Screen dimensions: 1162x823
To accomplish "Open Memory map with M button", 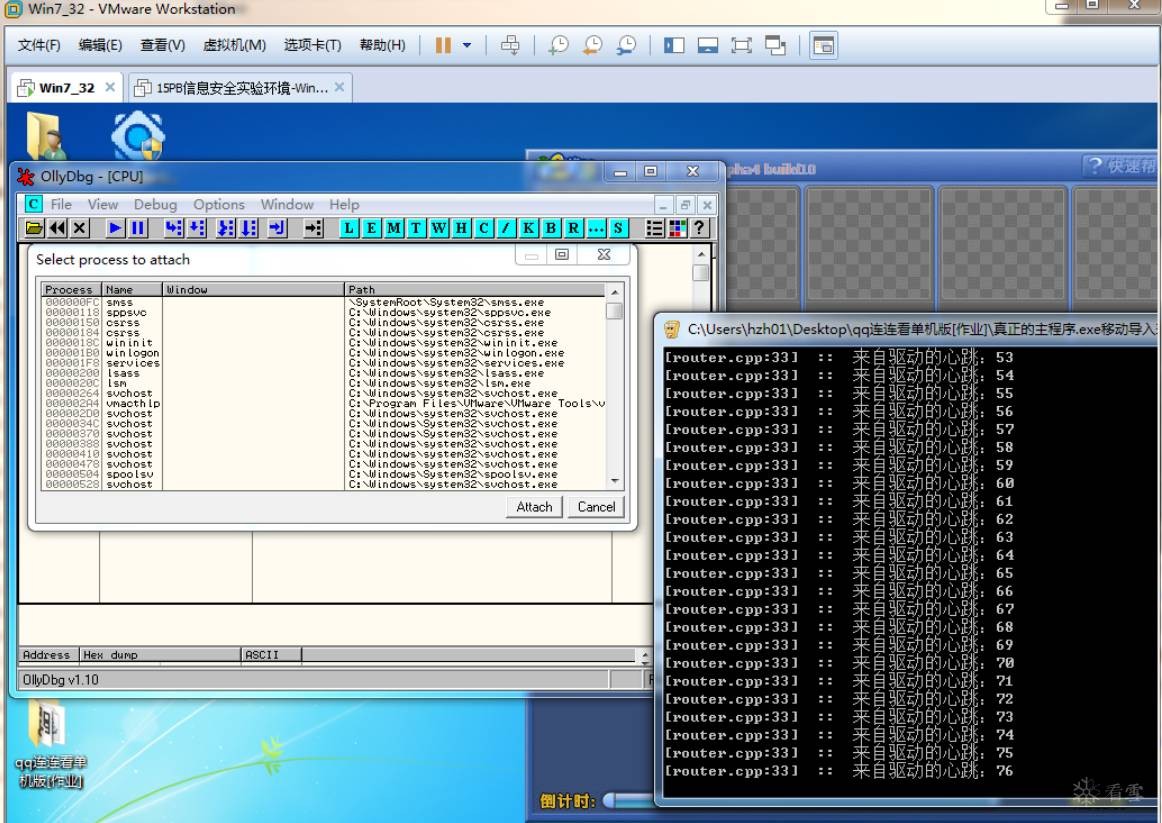I will click(394, 228).
